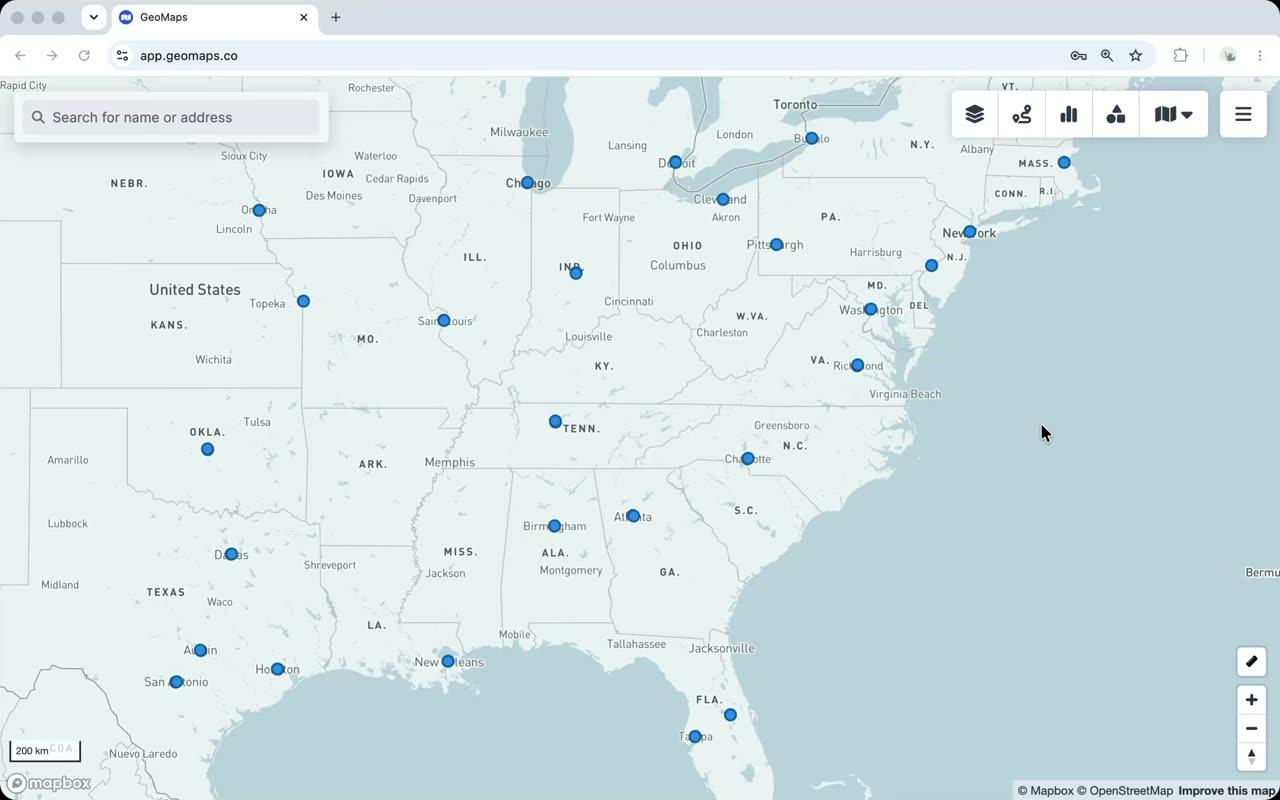Open a new browser tab

336,17
